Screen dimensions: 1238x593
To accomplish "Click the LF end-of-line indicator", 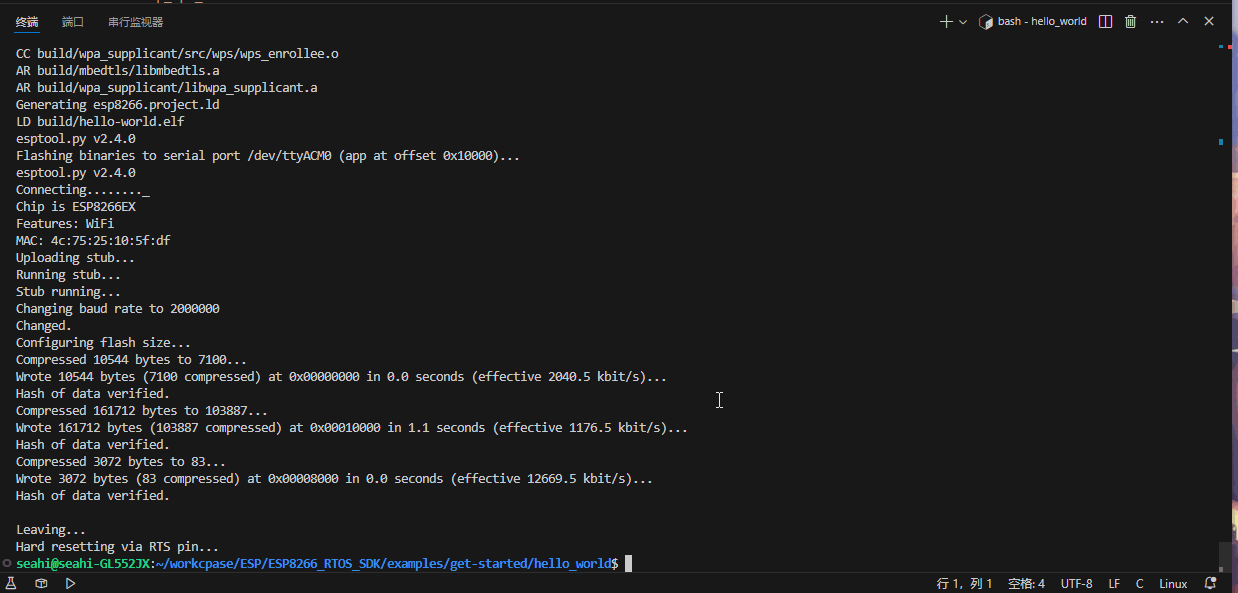I will 1114,583.
